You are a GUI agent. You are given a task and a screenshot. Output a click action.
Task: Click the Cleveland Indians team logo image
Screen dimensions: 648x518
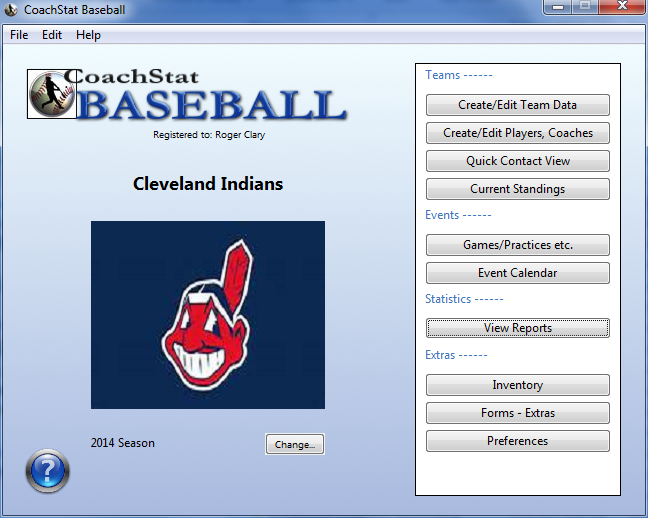[208, 315]
